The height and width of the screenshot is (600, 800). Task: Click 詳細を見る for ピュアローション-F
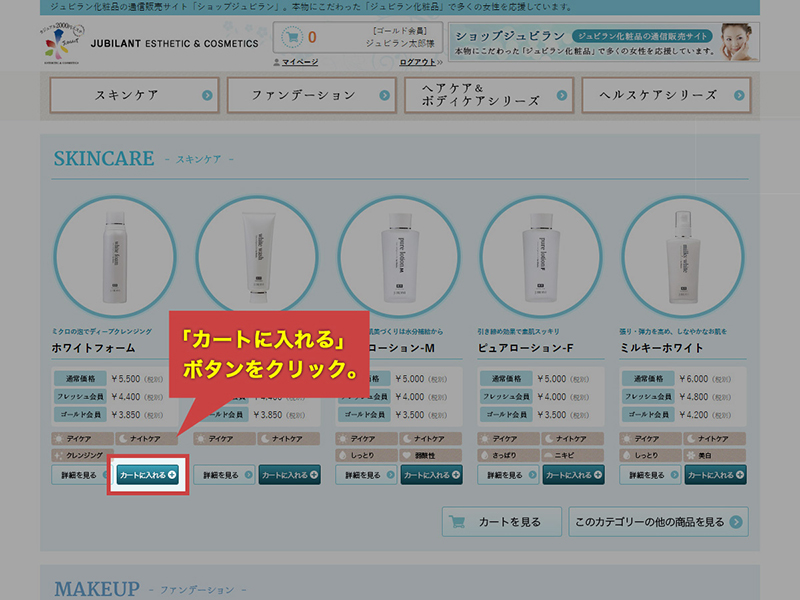click(508, 475)
